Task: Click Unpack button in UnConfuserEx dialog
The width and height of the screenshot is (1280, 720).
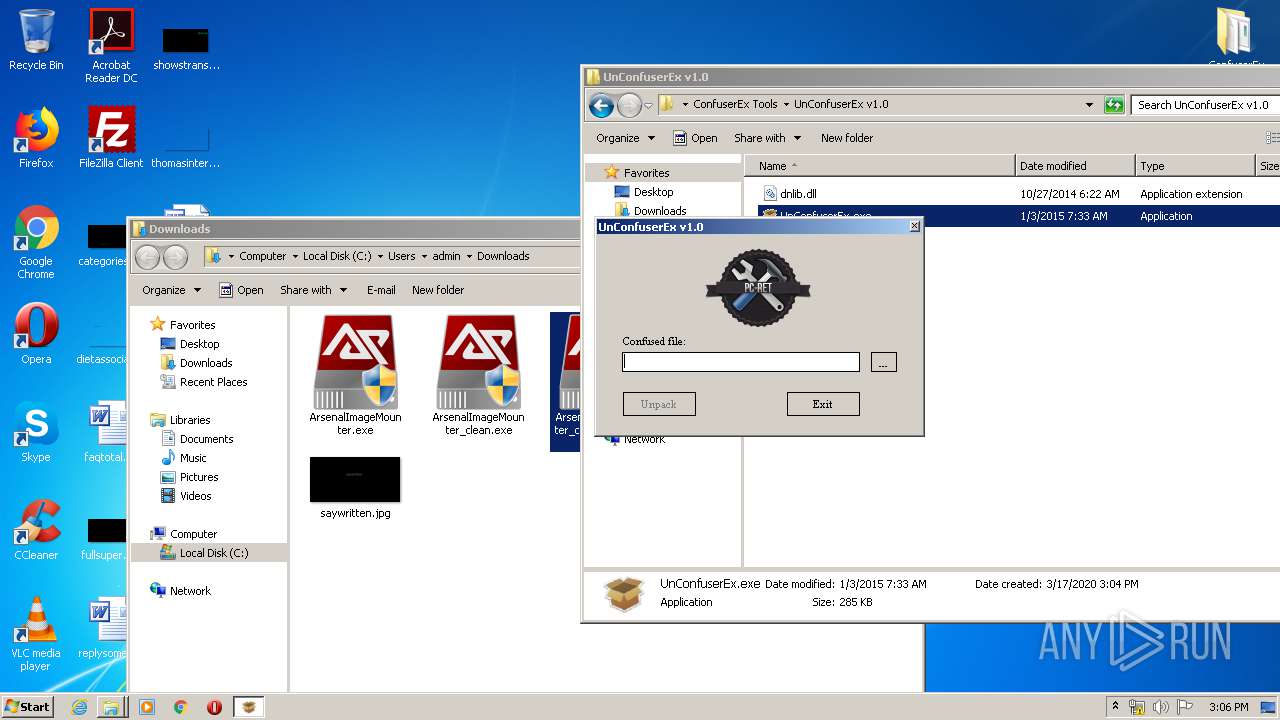Action: (x=659, y=404)
